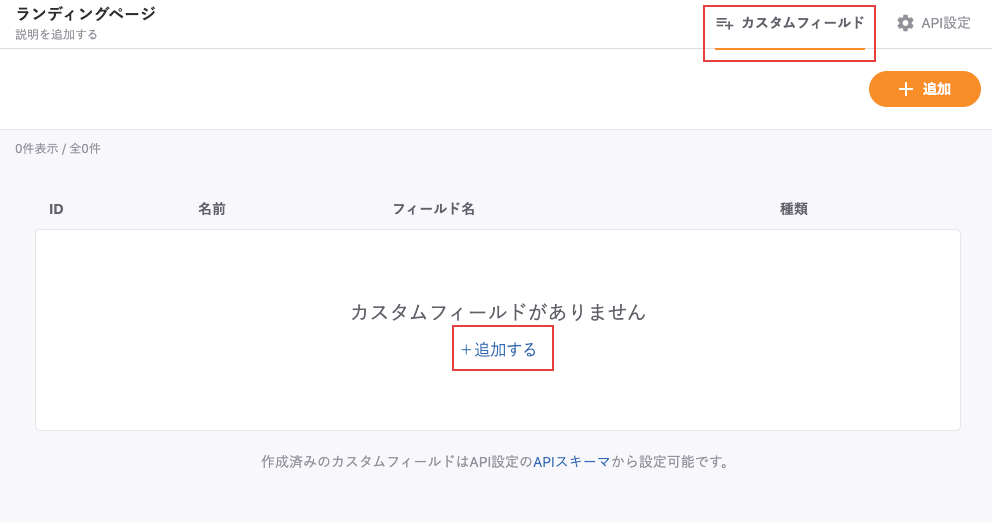992x523 pixels.
Task: Click the API settings gear icon
Action: [x=905, y=23]
